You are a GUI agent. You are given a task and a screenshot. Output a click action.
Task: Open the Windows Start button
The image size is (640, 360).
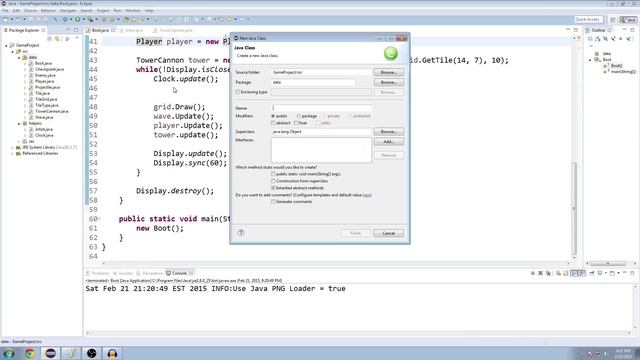(9, 353)
